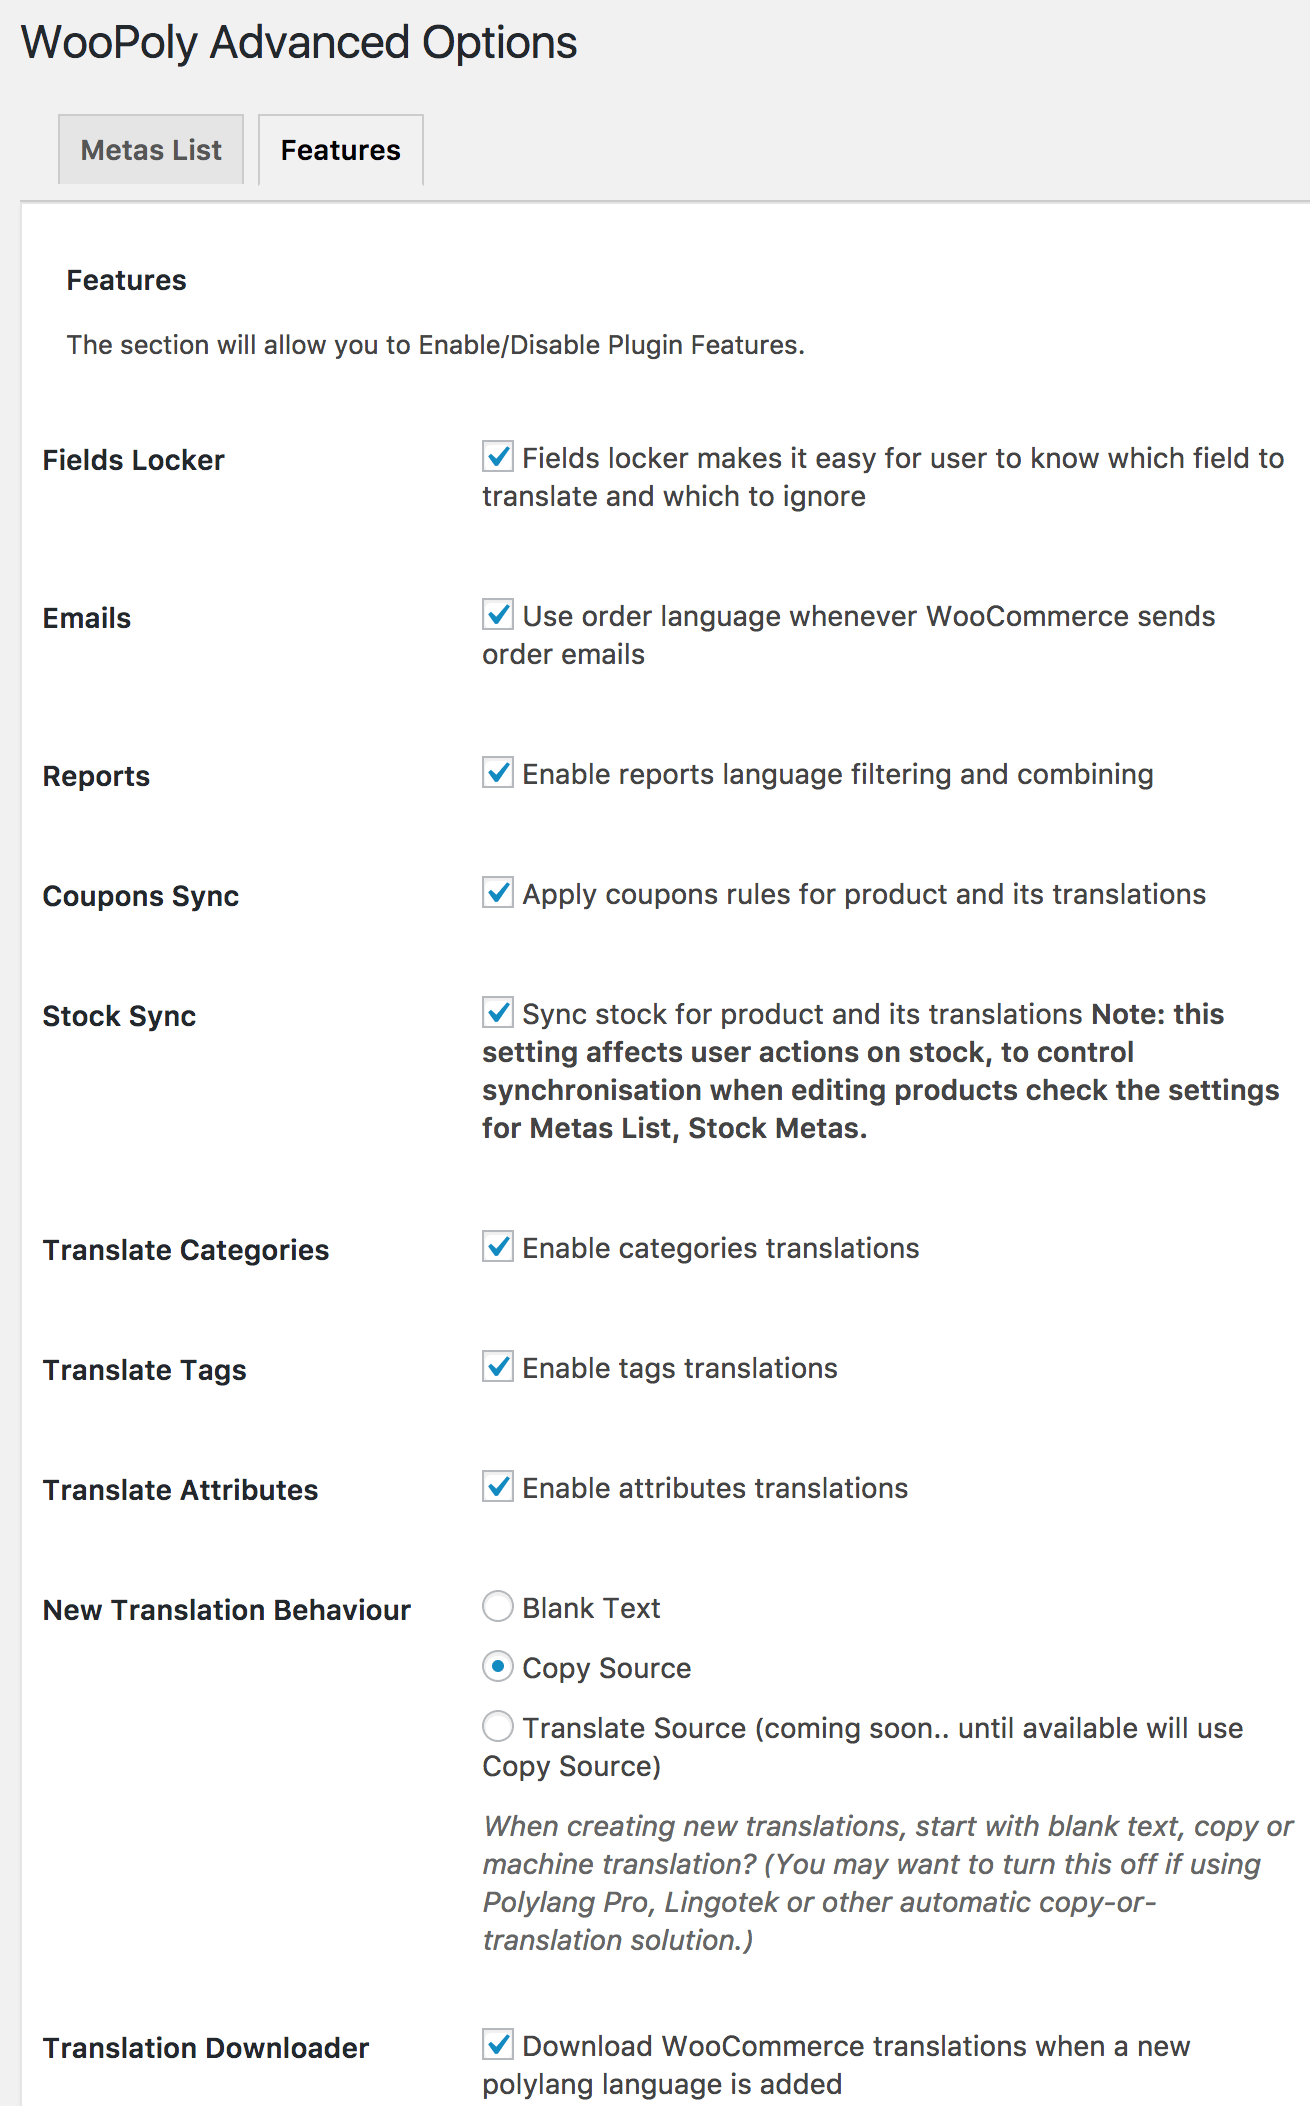Toggle the Stock Sync checkbox
Viewport: 1310px width, 2106px height.
pyautogui.click(x=498, y=1012)
